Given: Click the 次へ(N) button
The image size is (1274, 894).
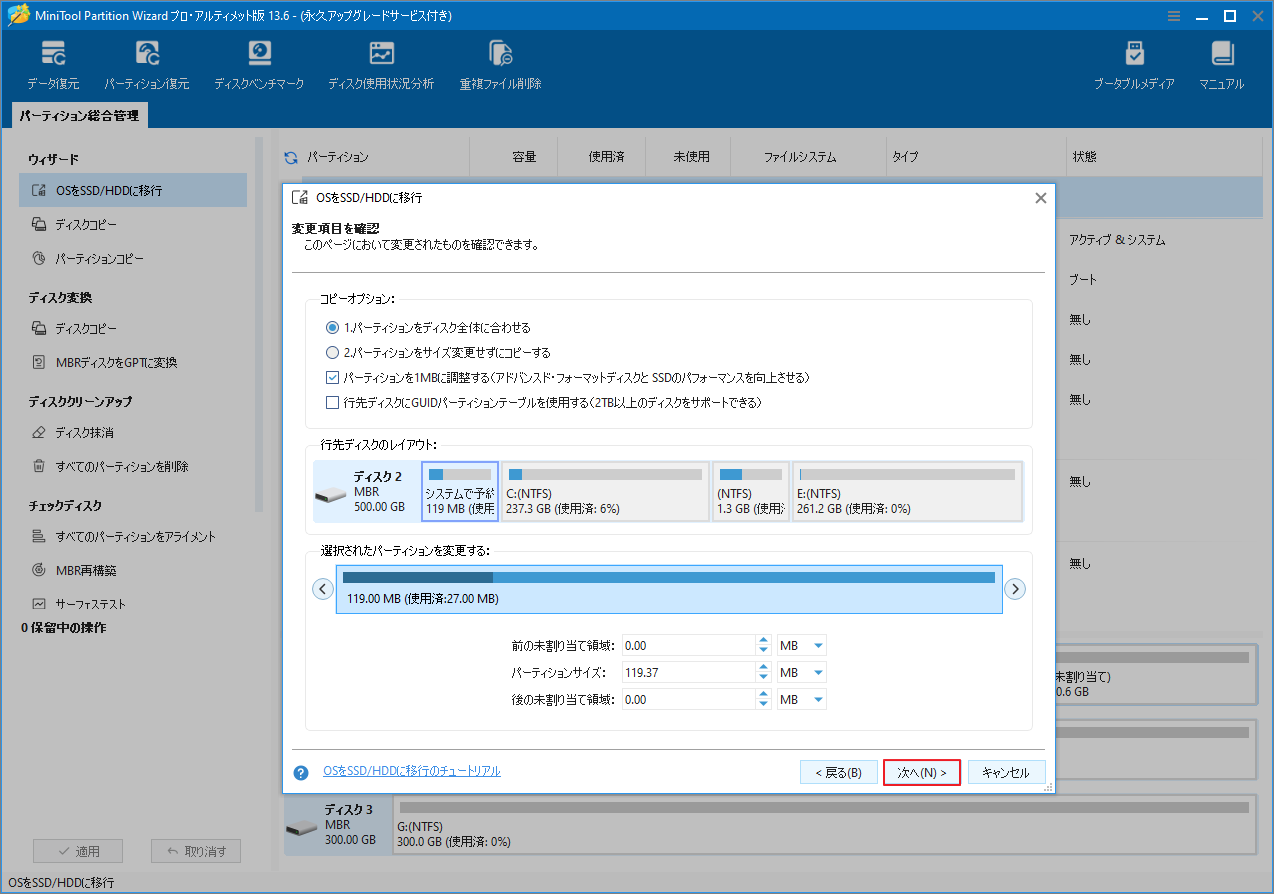Looking at the screenshot, I should [x=921, y=771].
